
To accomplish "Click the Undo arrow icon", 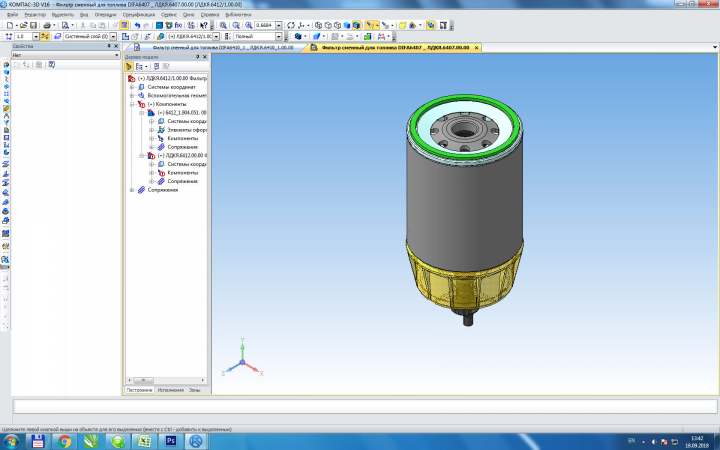I will pos(137,25).
